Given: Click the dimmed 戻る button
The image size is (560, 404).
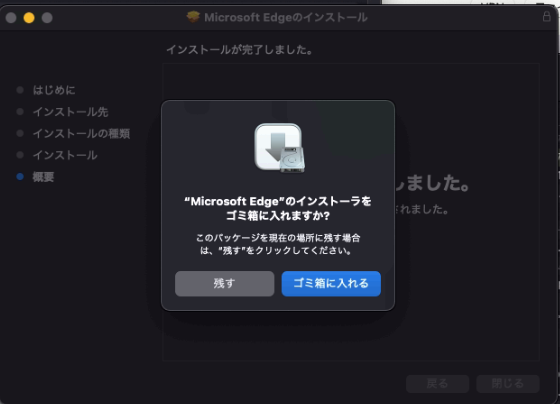Looking at the screenshot, I should pyautogui.click(x=438, y=384).
